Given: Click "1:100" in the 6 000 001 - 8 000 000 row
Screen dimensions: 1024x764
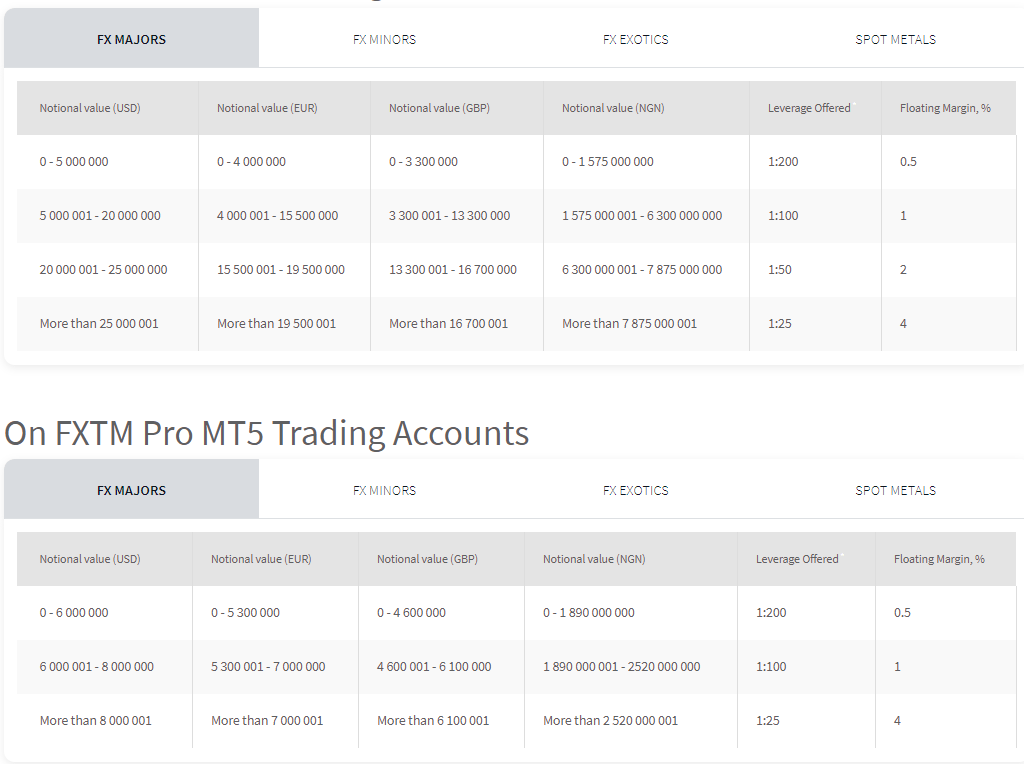Looking at the screenshot, I should pyautogui.click(x=771, y=667).
